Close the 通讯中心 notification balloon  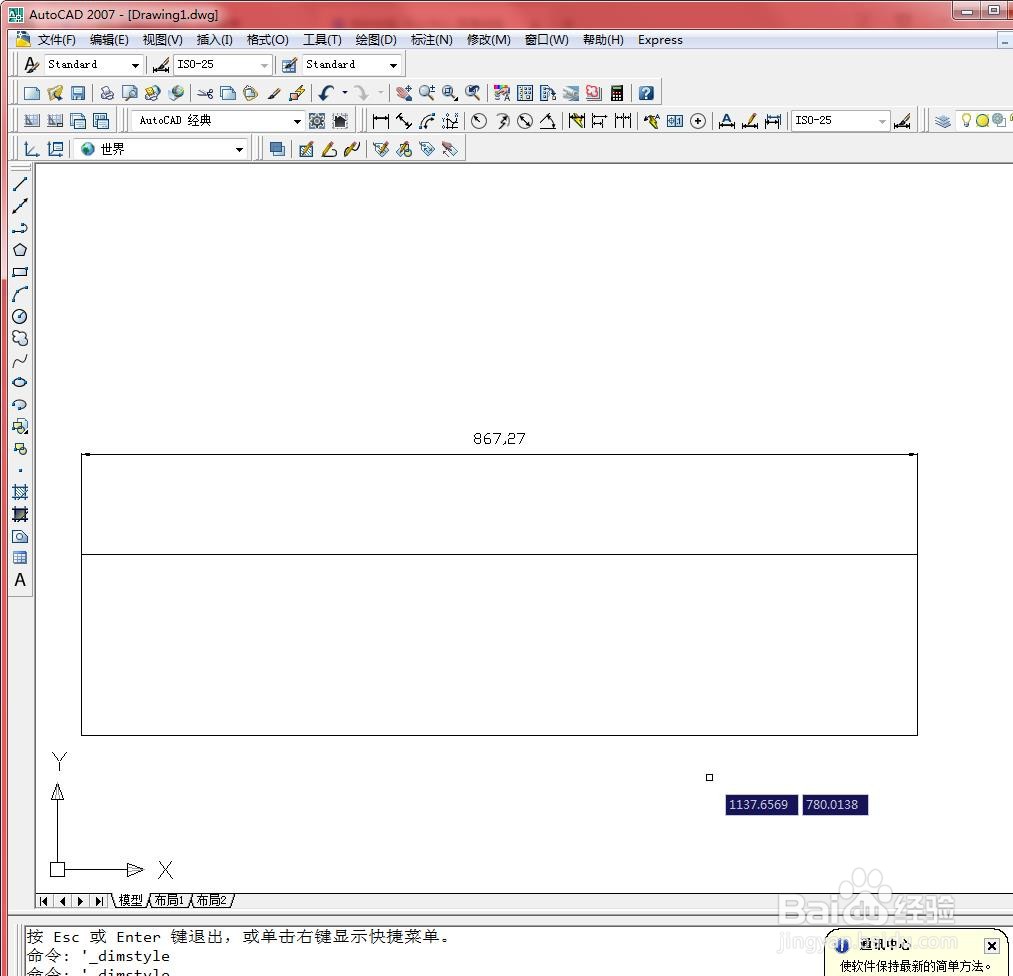(x=992, y=946)
